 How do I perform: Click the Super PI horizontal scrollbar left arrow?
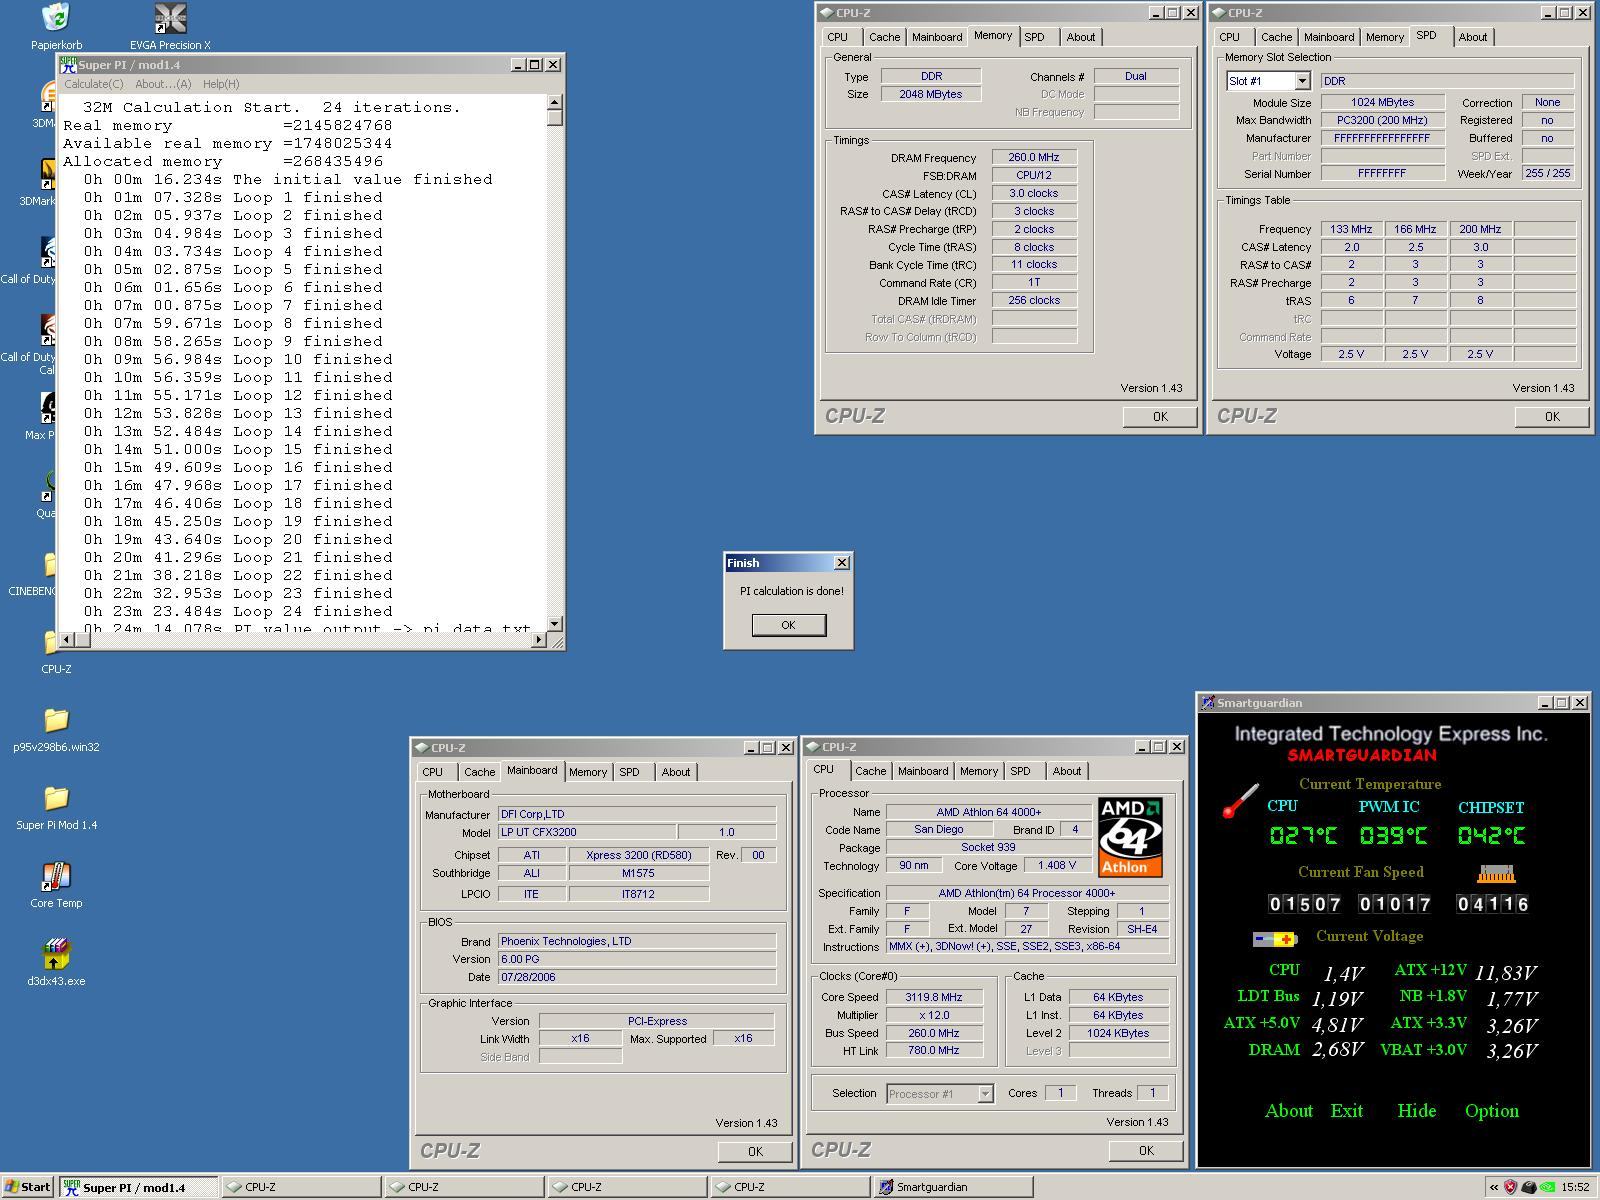click(x=67, y=639)
